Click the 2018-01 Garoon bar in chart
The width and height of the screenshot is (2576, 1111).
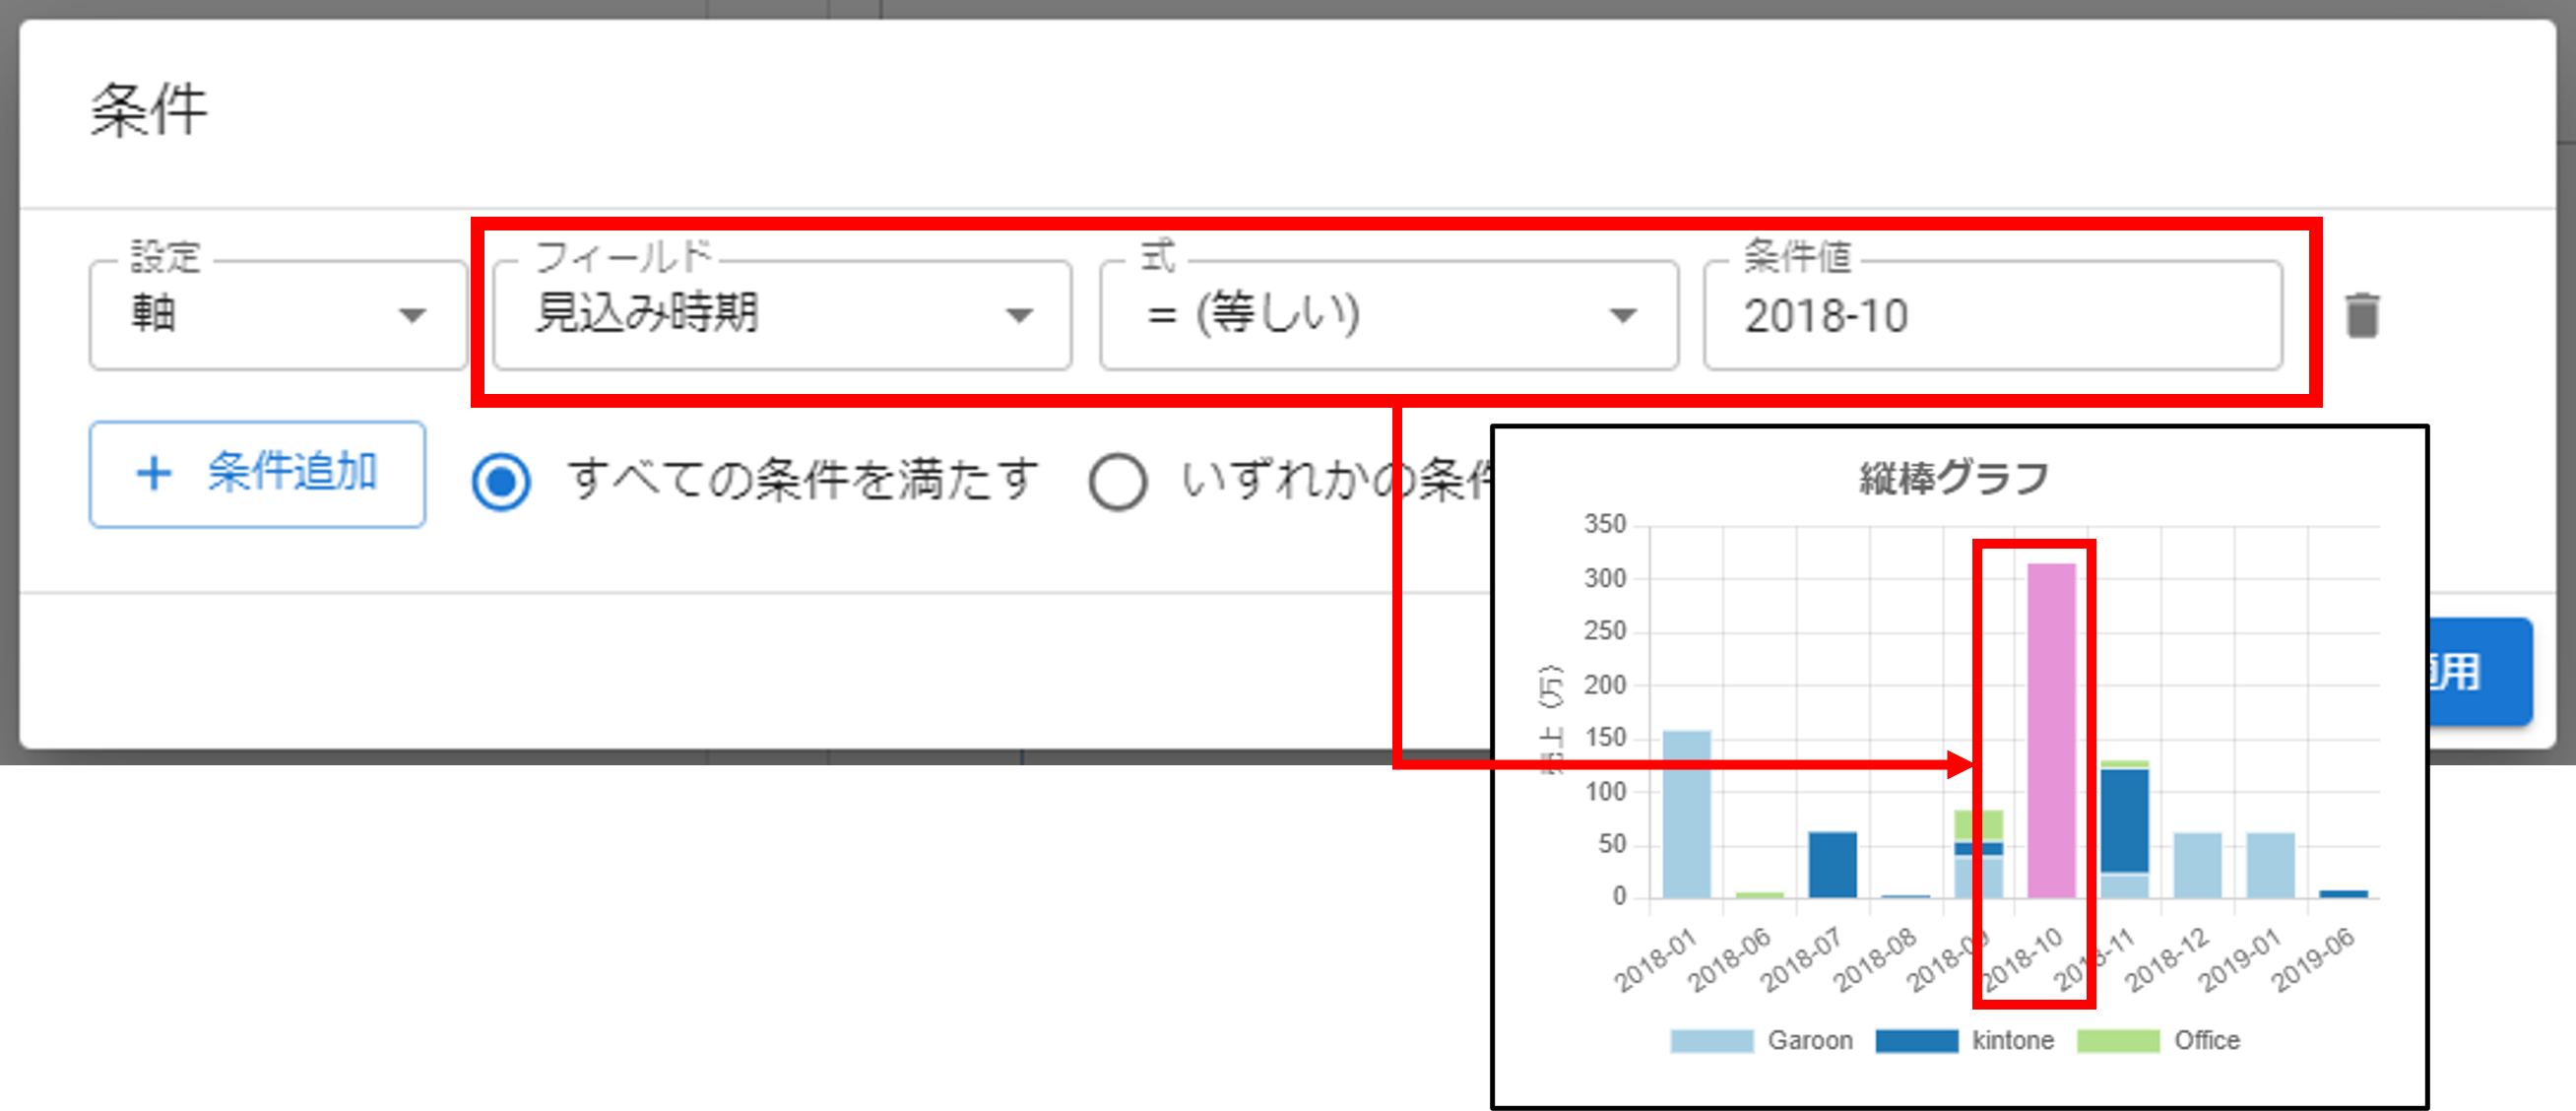pos(1686,814)
